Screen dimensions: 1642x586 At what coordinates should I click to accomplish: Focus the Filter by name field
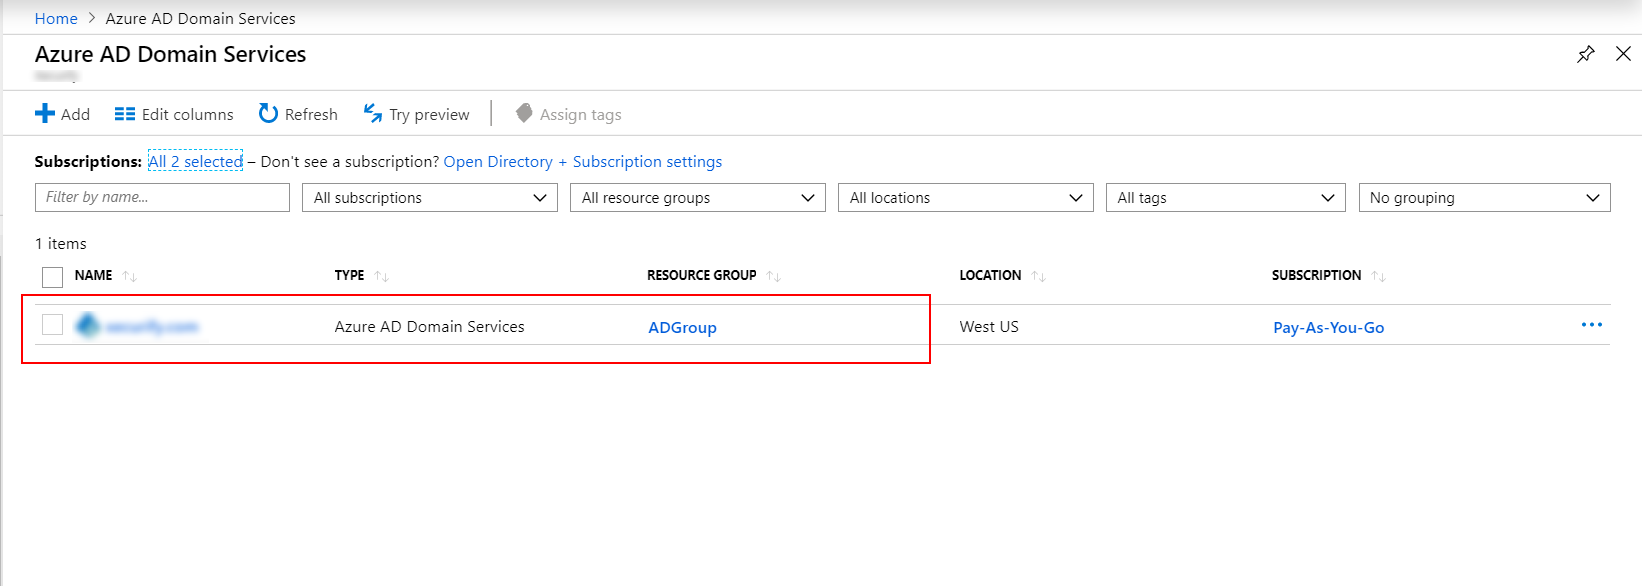(x=162, y=197)
